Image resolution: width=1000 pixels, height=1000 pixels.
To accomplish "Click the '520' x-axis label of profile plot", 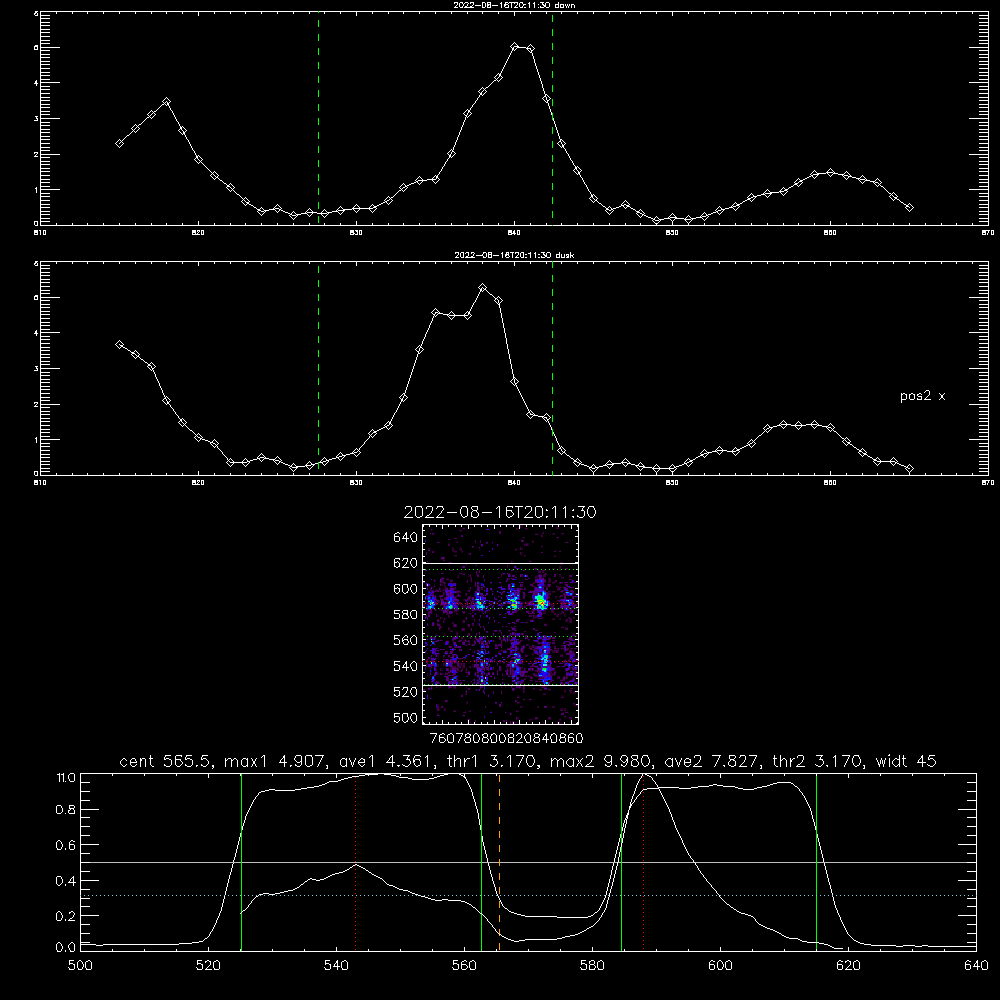I will pyautogui.click(x=209, y=966).
